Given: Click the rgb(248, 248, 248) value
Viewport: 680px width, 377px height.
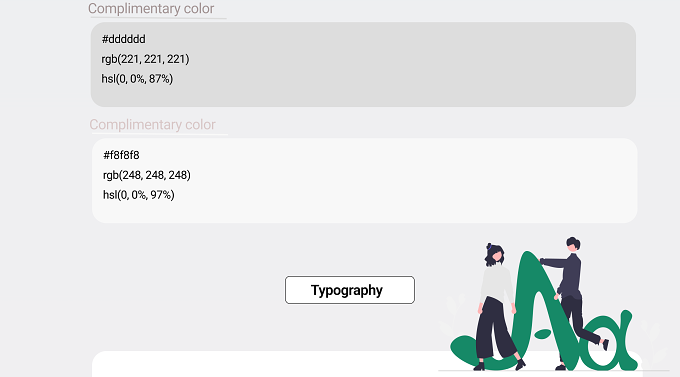Looking at the screenshot, I should [x=147, y=175].
